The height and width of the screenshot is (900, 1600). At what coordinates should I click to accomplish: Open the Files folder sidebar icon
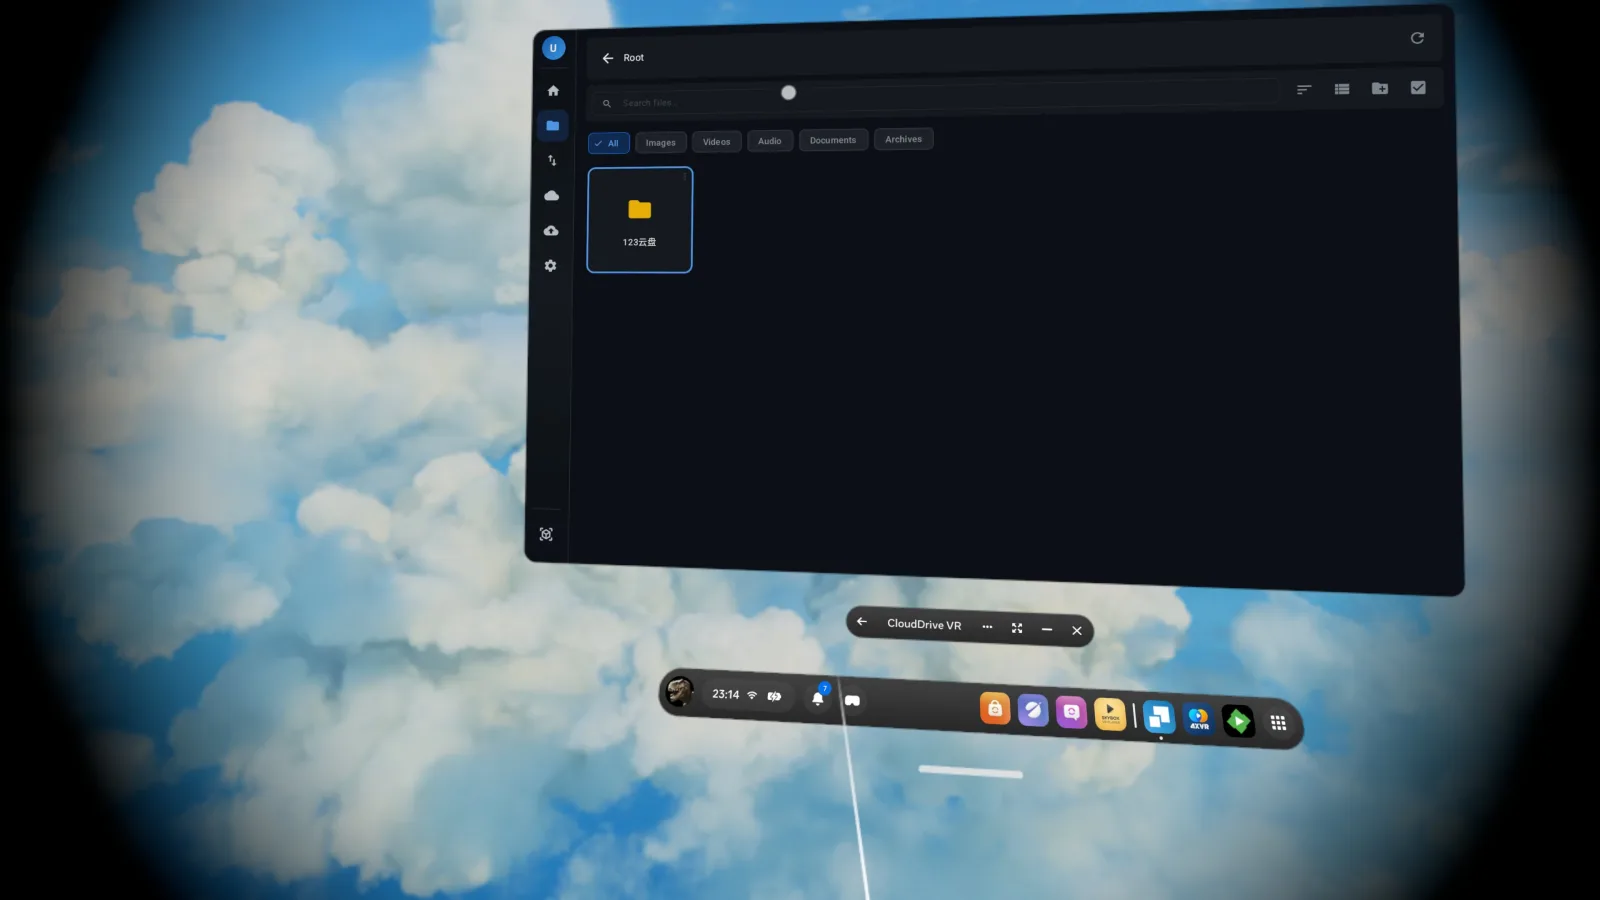click(x=552, y=126)
